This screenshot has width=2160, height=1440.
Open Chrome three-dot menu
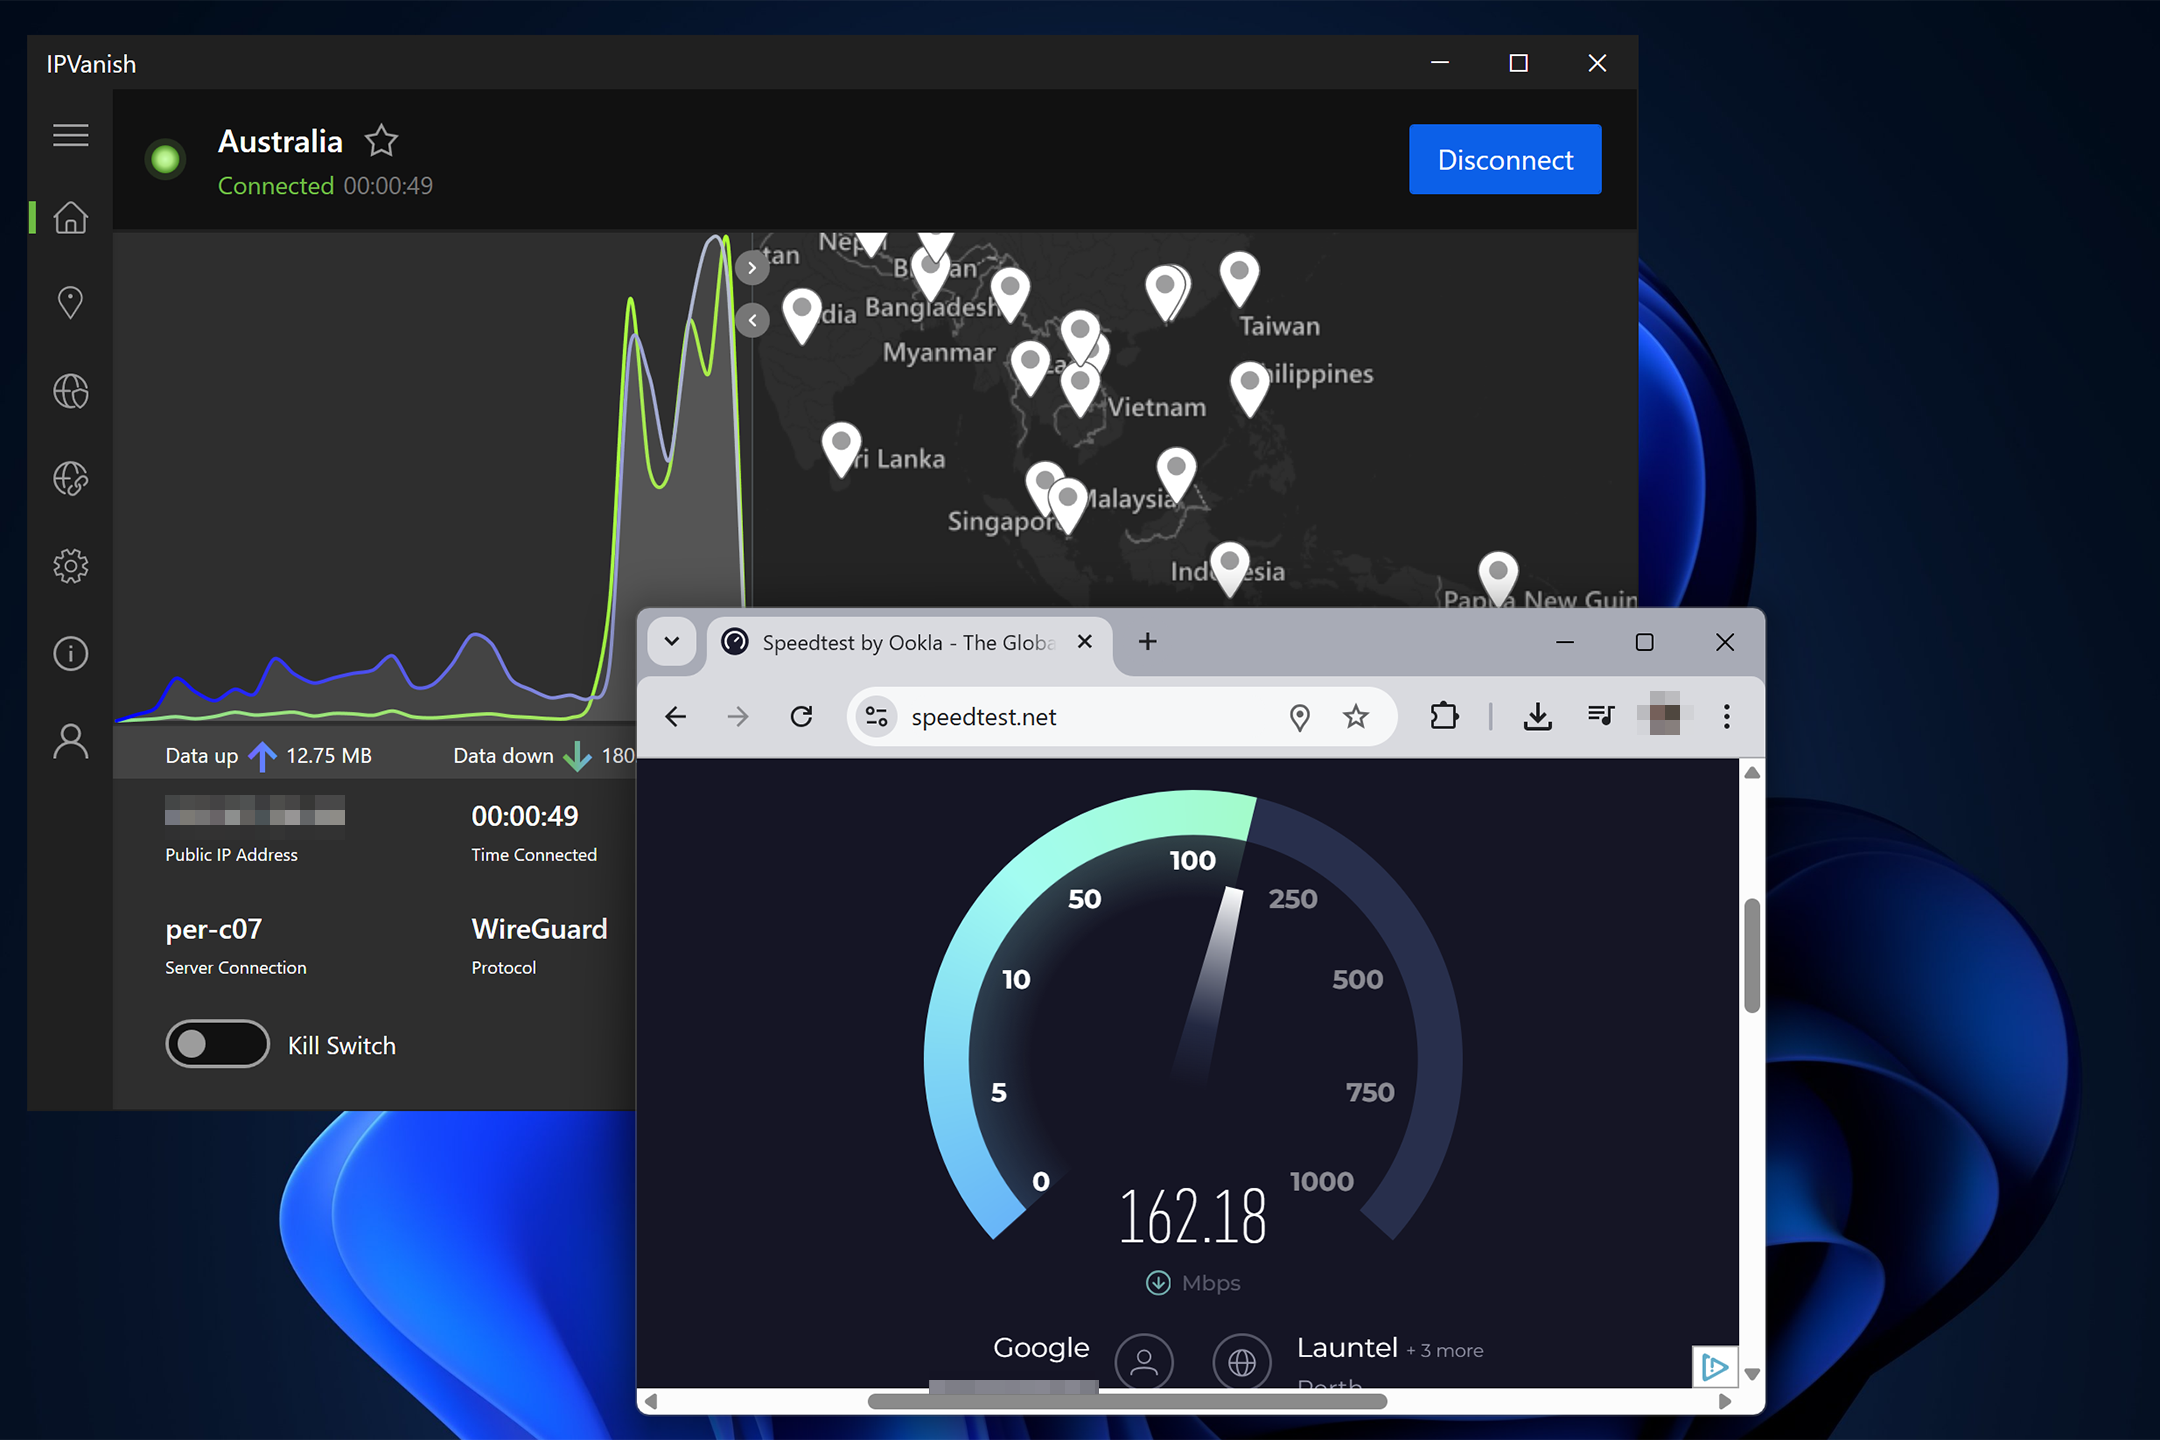(1726, 716)
